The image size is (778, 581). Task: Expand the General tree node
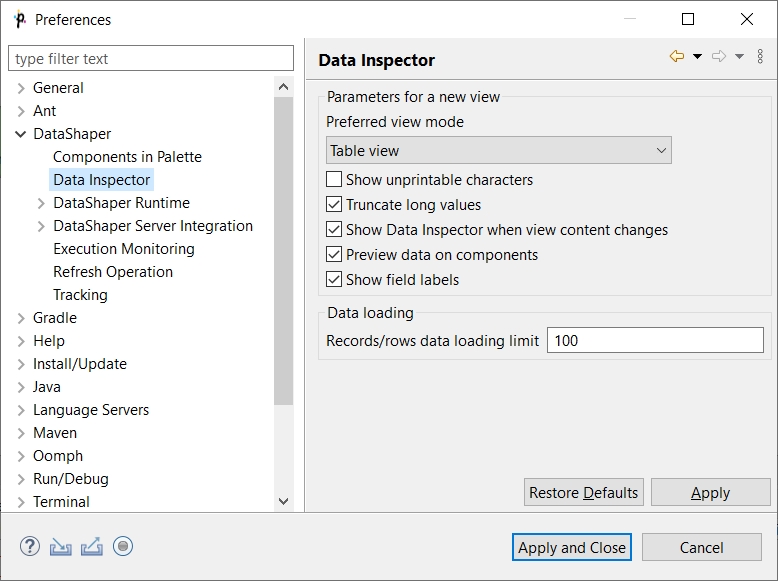[21, 88]
